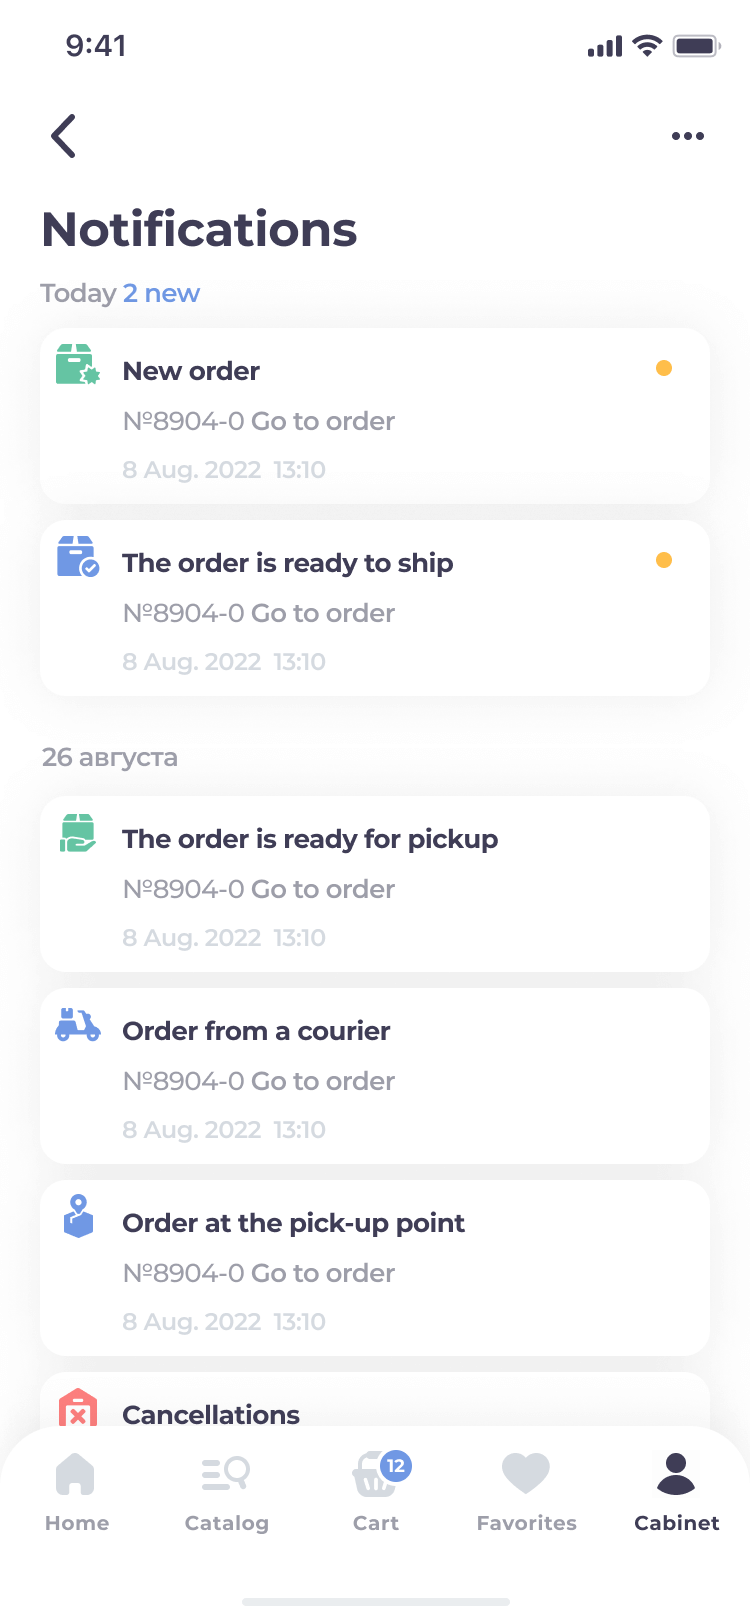Click the courier scooter icon
The image size is (750, 1624).
(x=78, y=1025)
